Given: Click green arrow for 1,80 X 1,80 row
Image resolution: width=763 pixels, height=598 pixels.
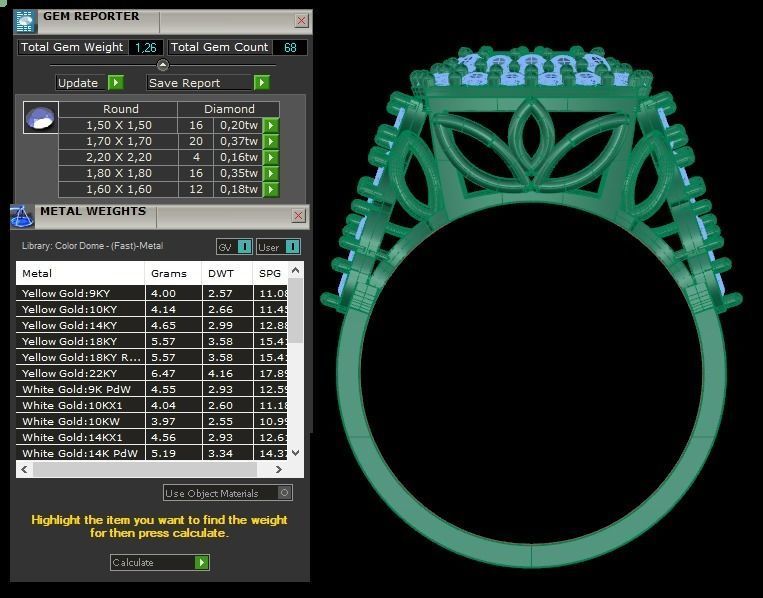Looking at the screenshot, I should (x=271, y=174).
